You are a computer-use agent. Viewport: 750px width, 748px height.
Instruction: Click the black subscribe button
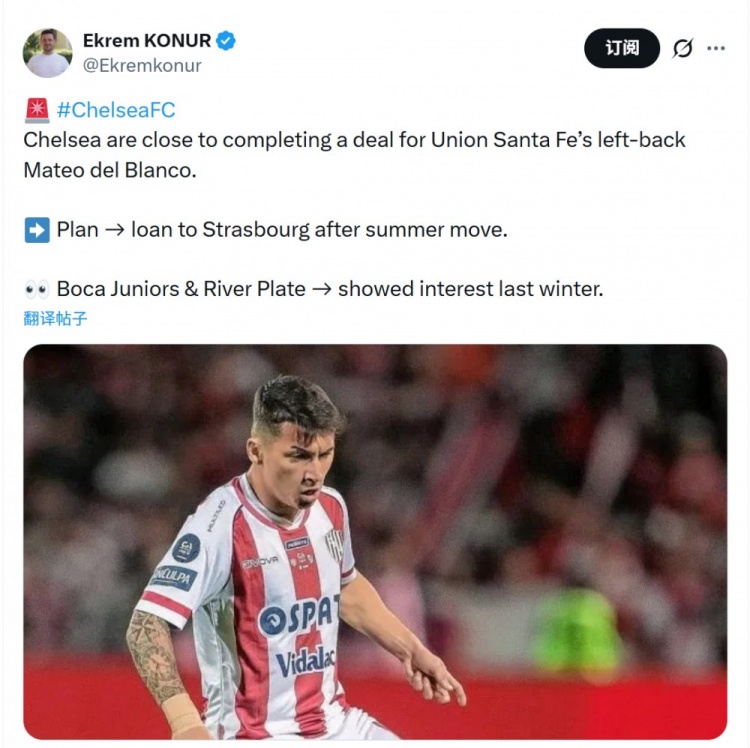click(x=622, y=48)
